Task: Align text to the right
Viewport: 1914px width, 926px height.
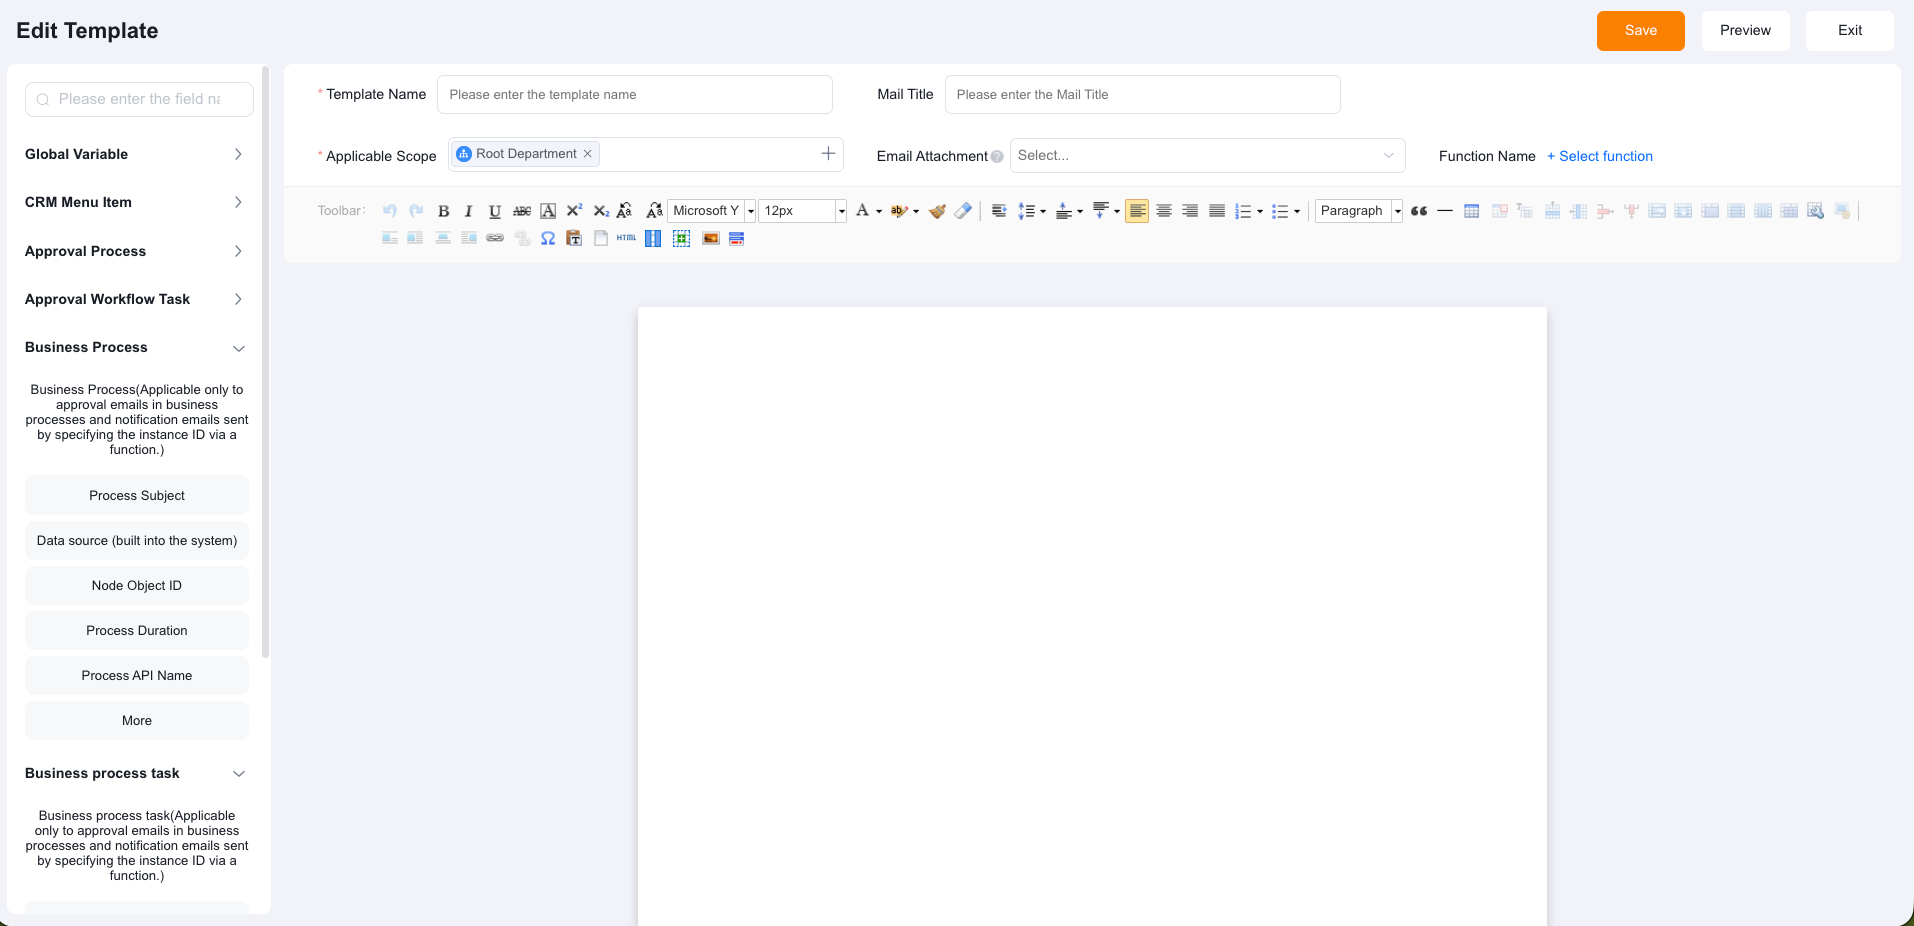Action: (x=1190, y=211)
